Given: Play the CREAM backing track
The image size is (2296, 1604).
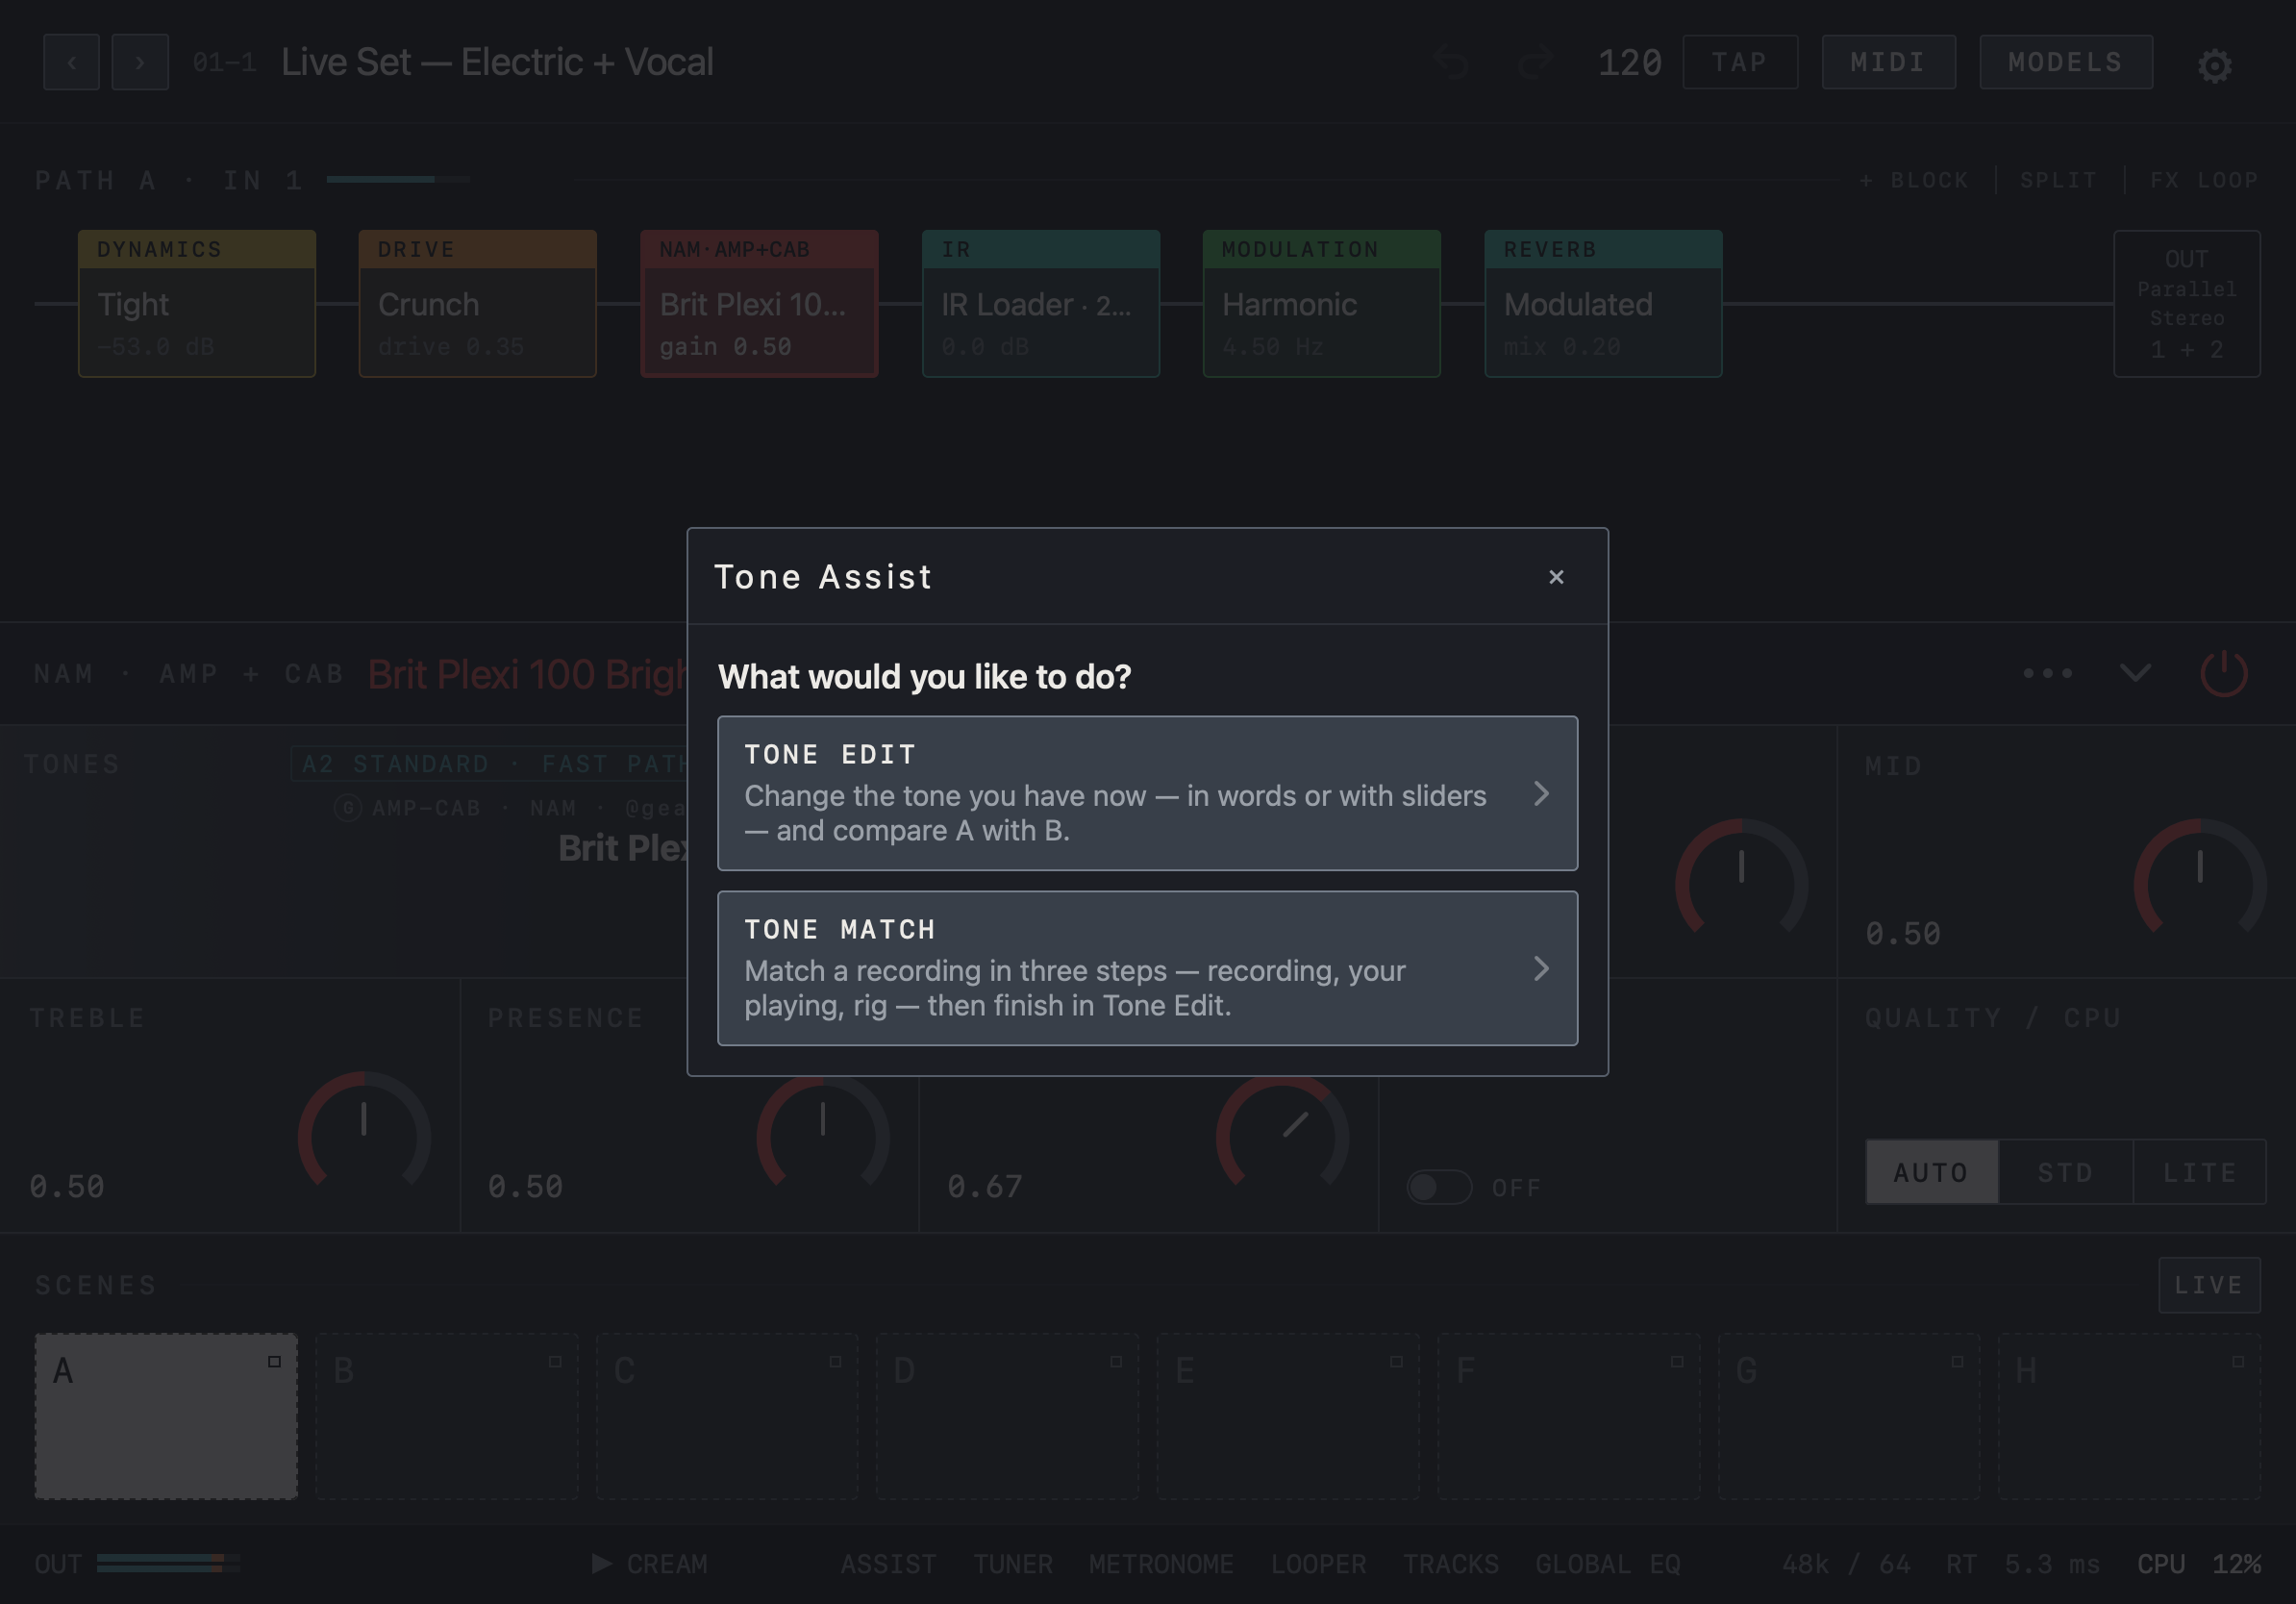Looking at the screenshot, I should tap(650, 1564).
